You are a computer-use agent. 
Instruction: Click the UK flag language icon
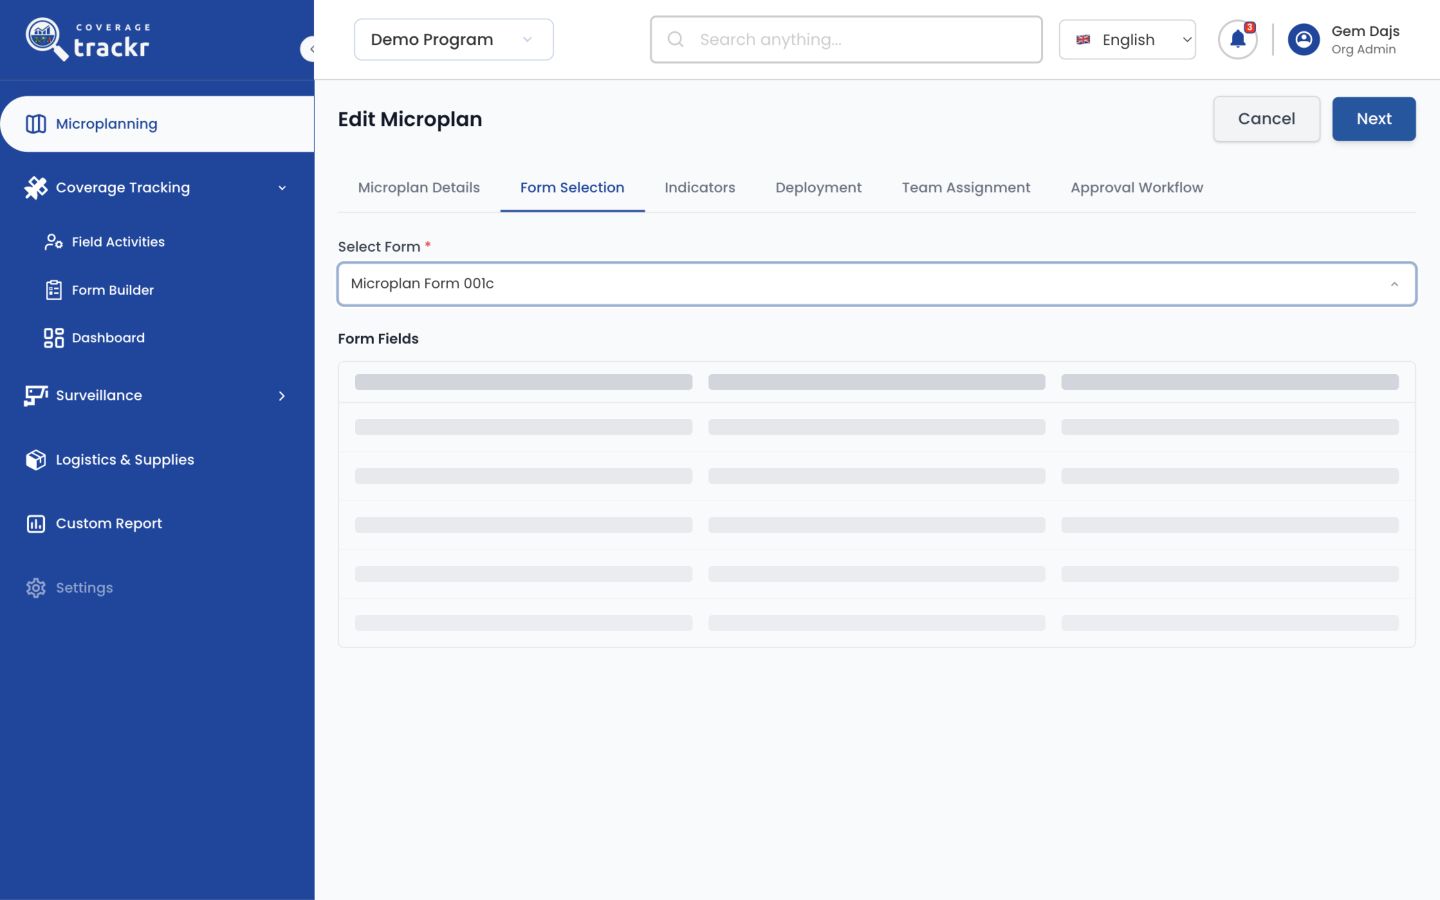(x=1083, y=40)
